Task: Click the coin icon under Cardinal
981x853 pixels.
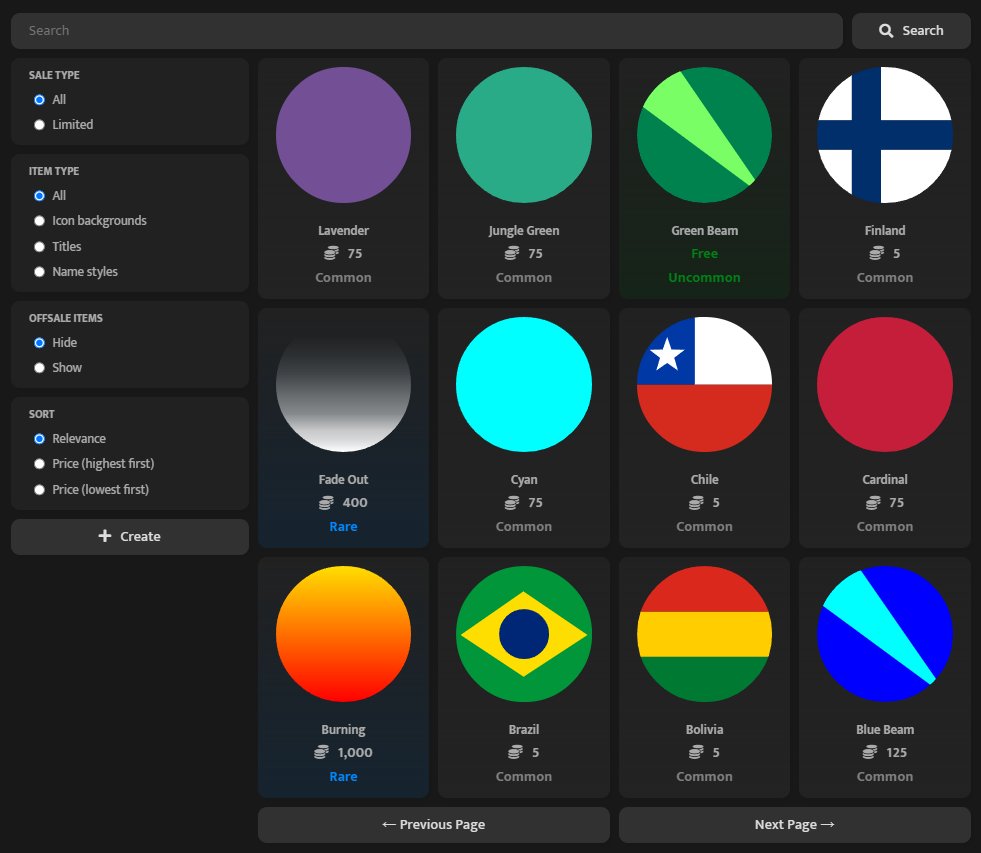Action: pos(873,503)
